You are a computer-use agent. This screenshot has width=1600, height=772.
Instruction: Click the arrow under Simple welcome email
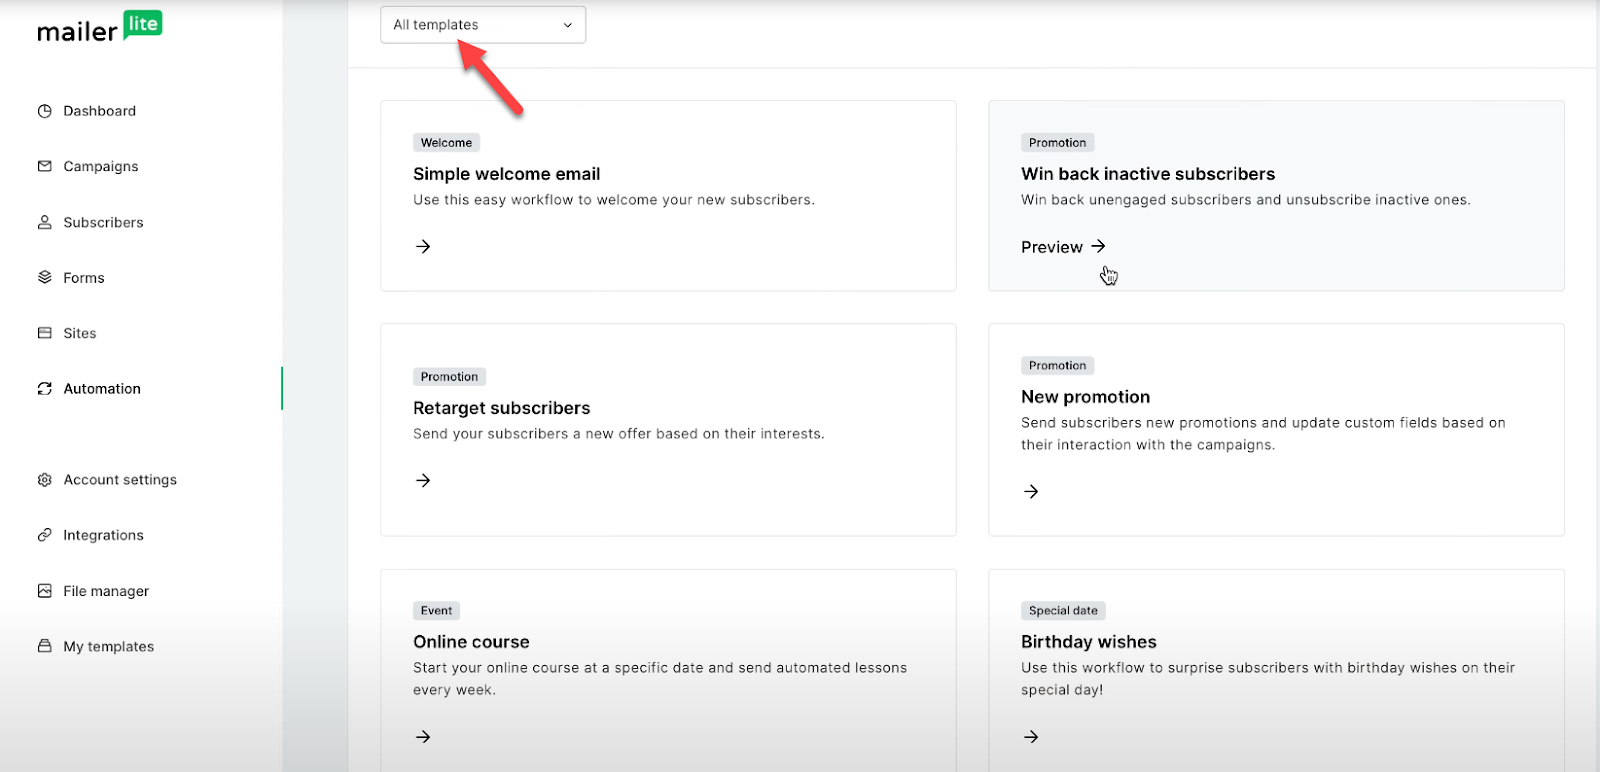pyautogui.click(x=423, y=246)
